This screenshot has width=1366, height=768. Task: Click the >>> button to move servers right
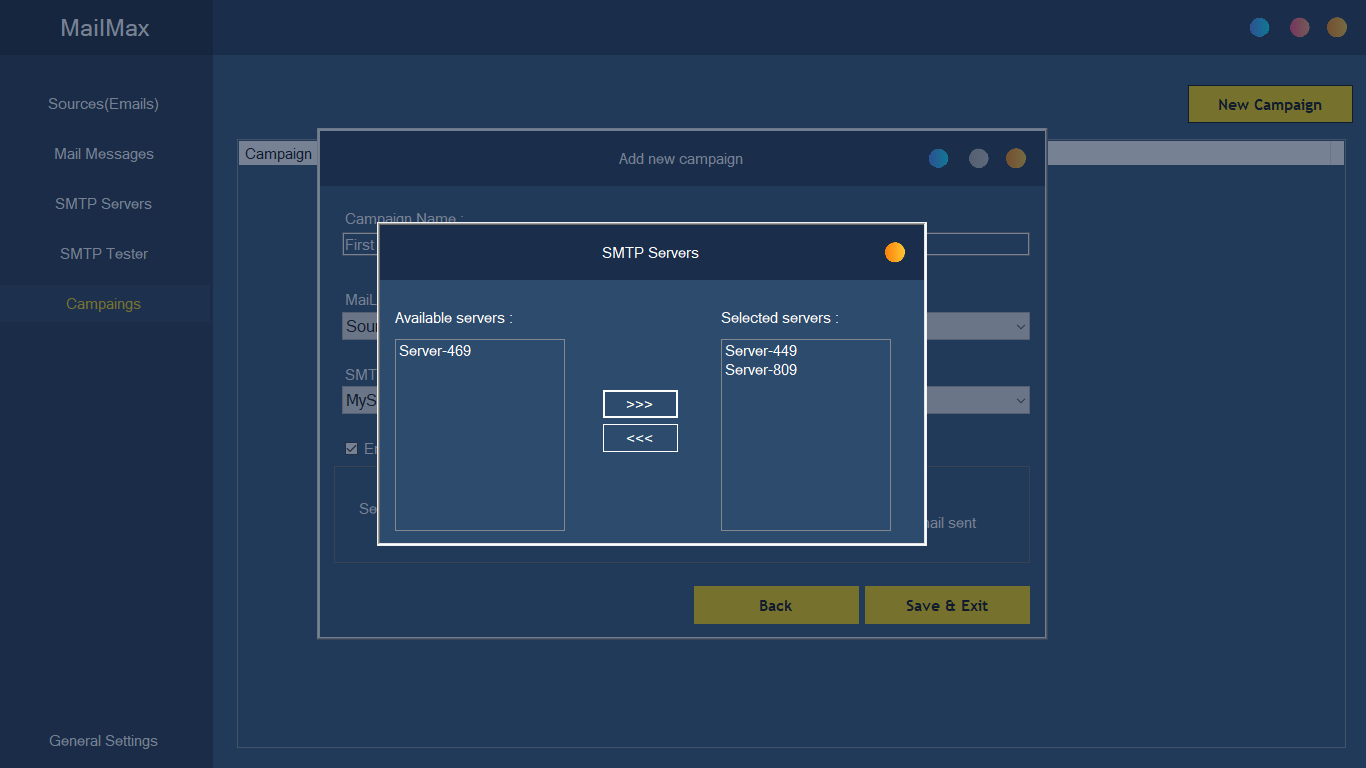640,404
